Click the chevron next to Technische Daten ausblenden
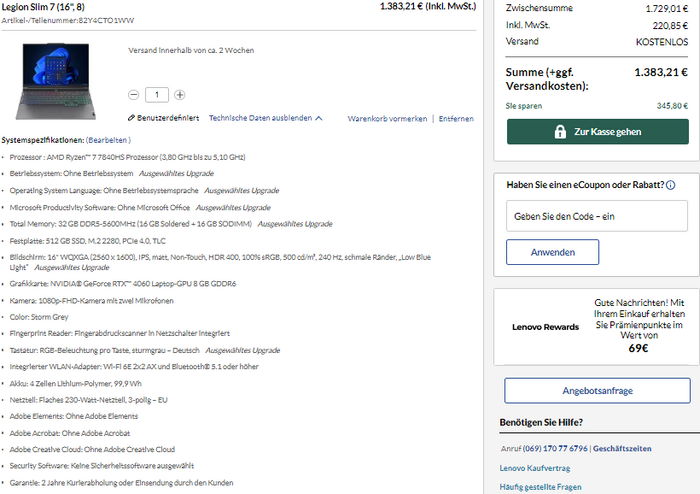Screen dimensions: 700x494 (319, 118)
